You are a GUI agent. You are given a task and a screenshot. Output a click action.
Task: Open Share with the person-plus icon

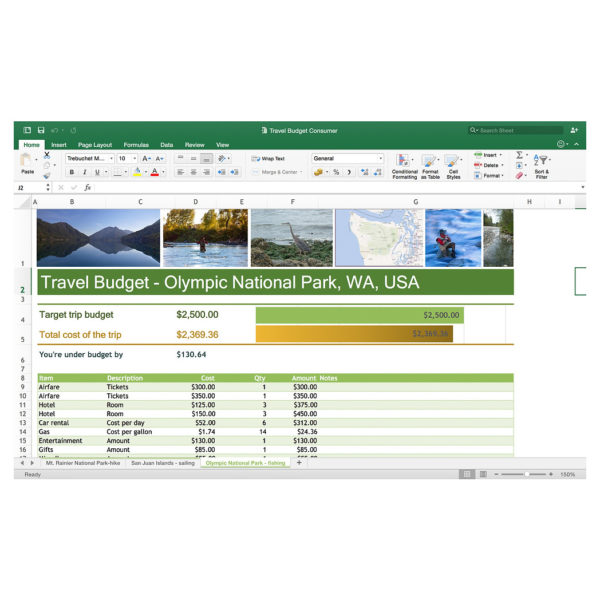pyautogui.click(x=574, y=130)
